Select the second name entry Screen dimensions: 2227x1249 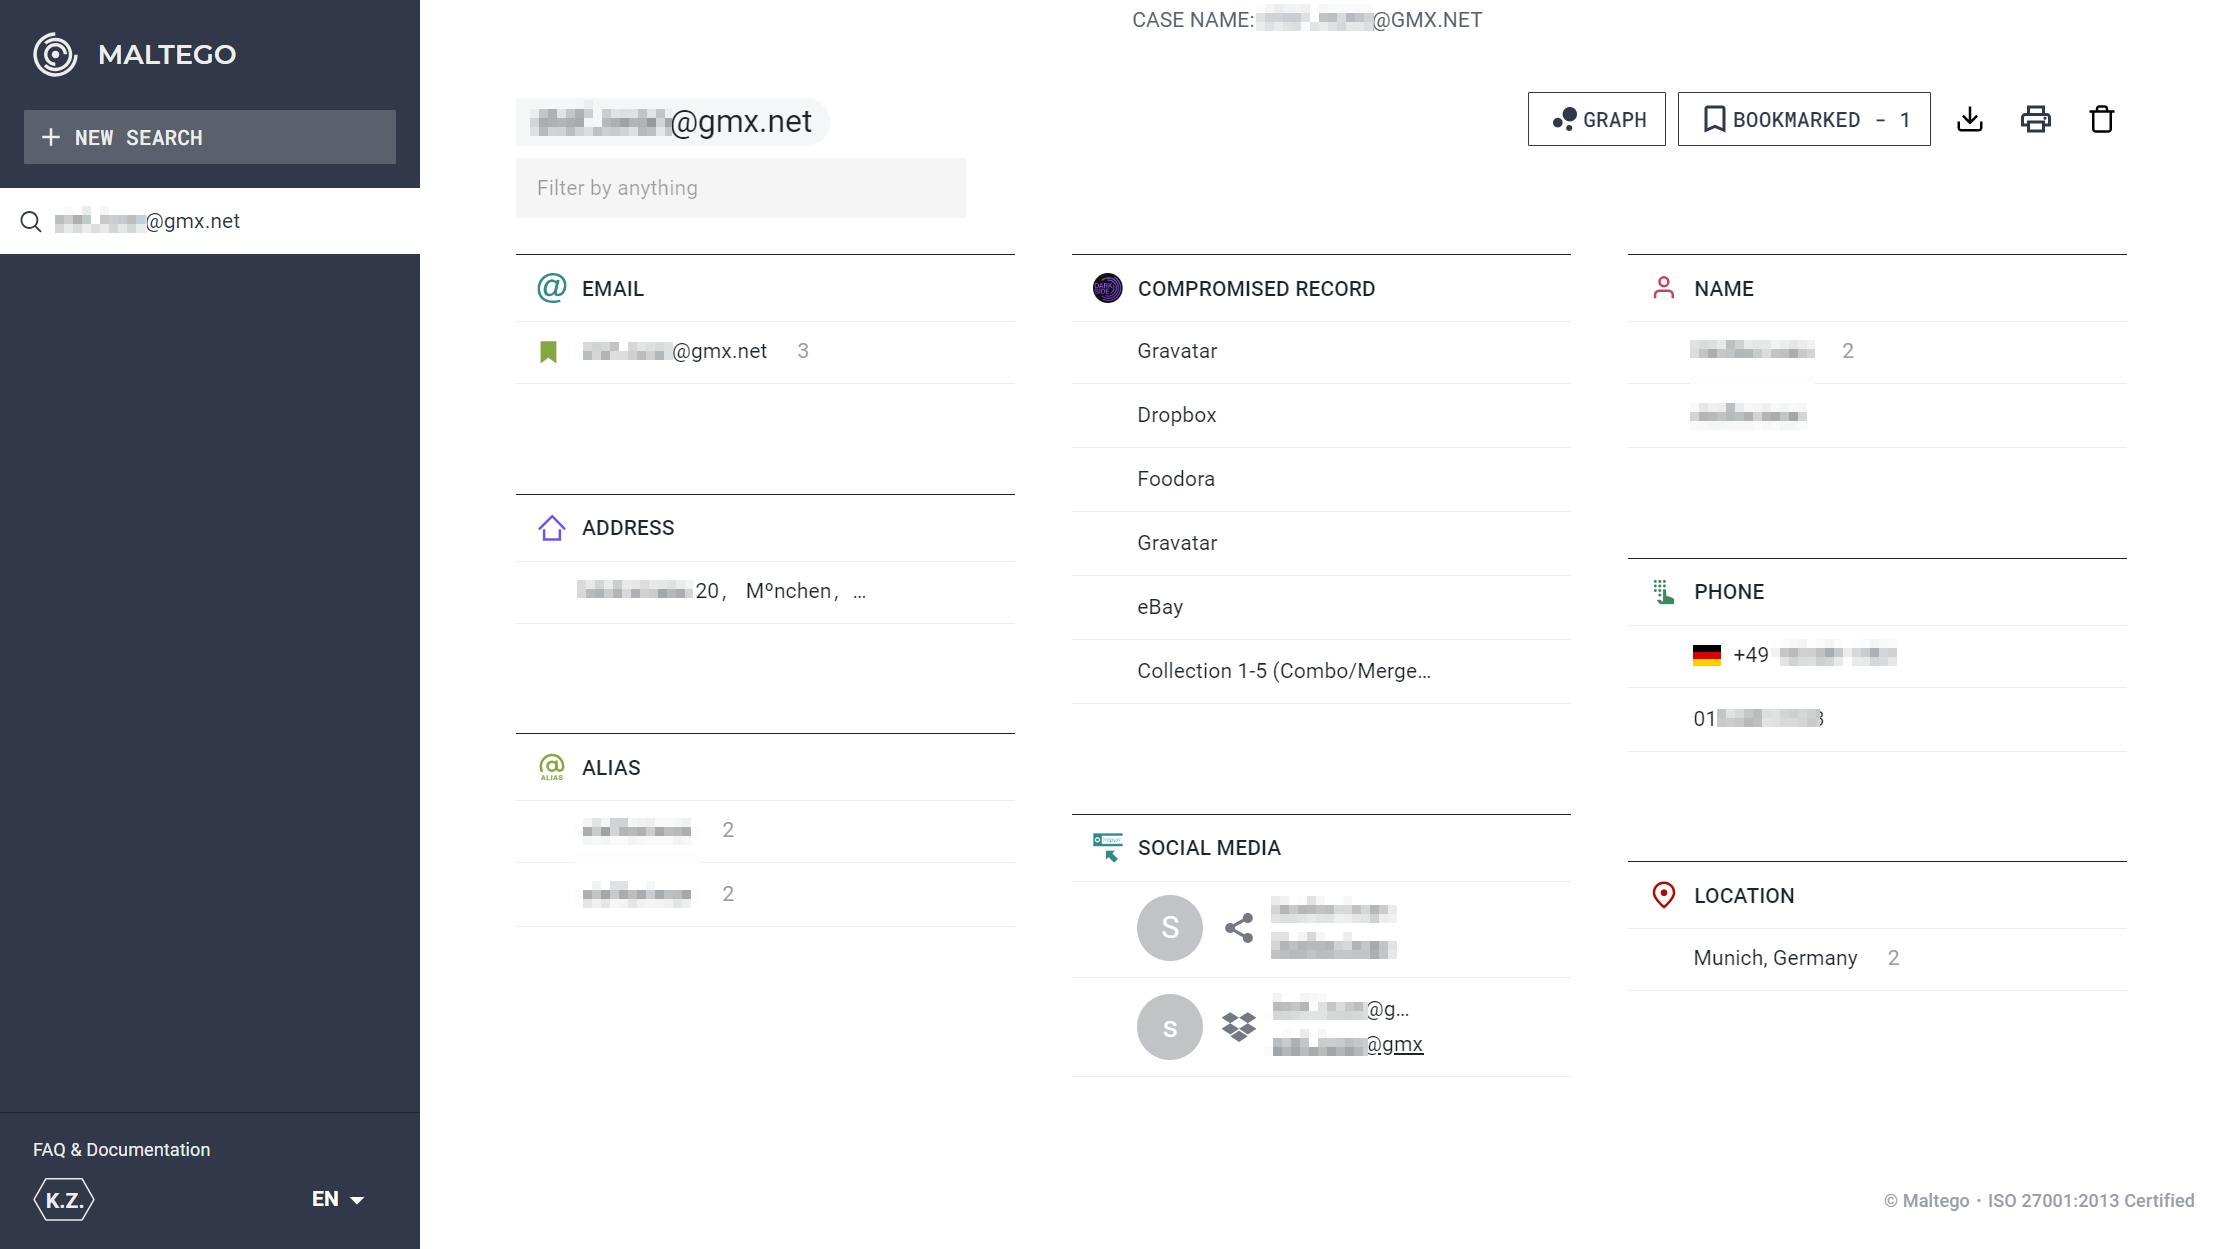tap(1877, 416)
